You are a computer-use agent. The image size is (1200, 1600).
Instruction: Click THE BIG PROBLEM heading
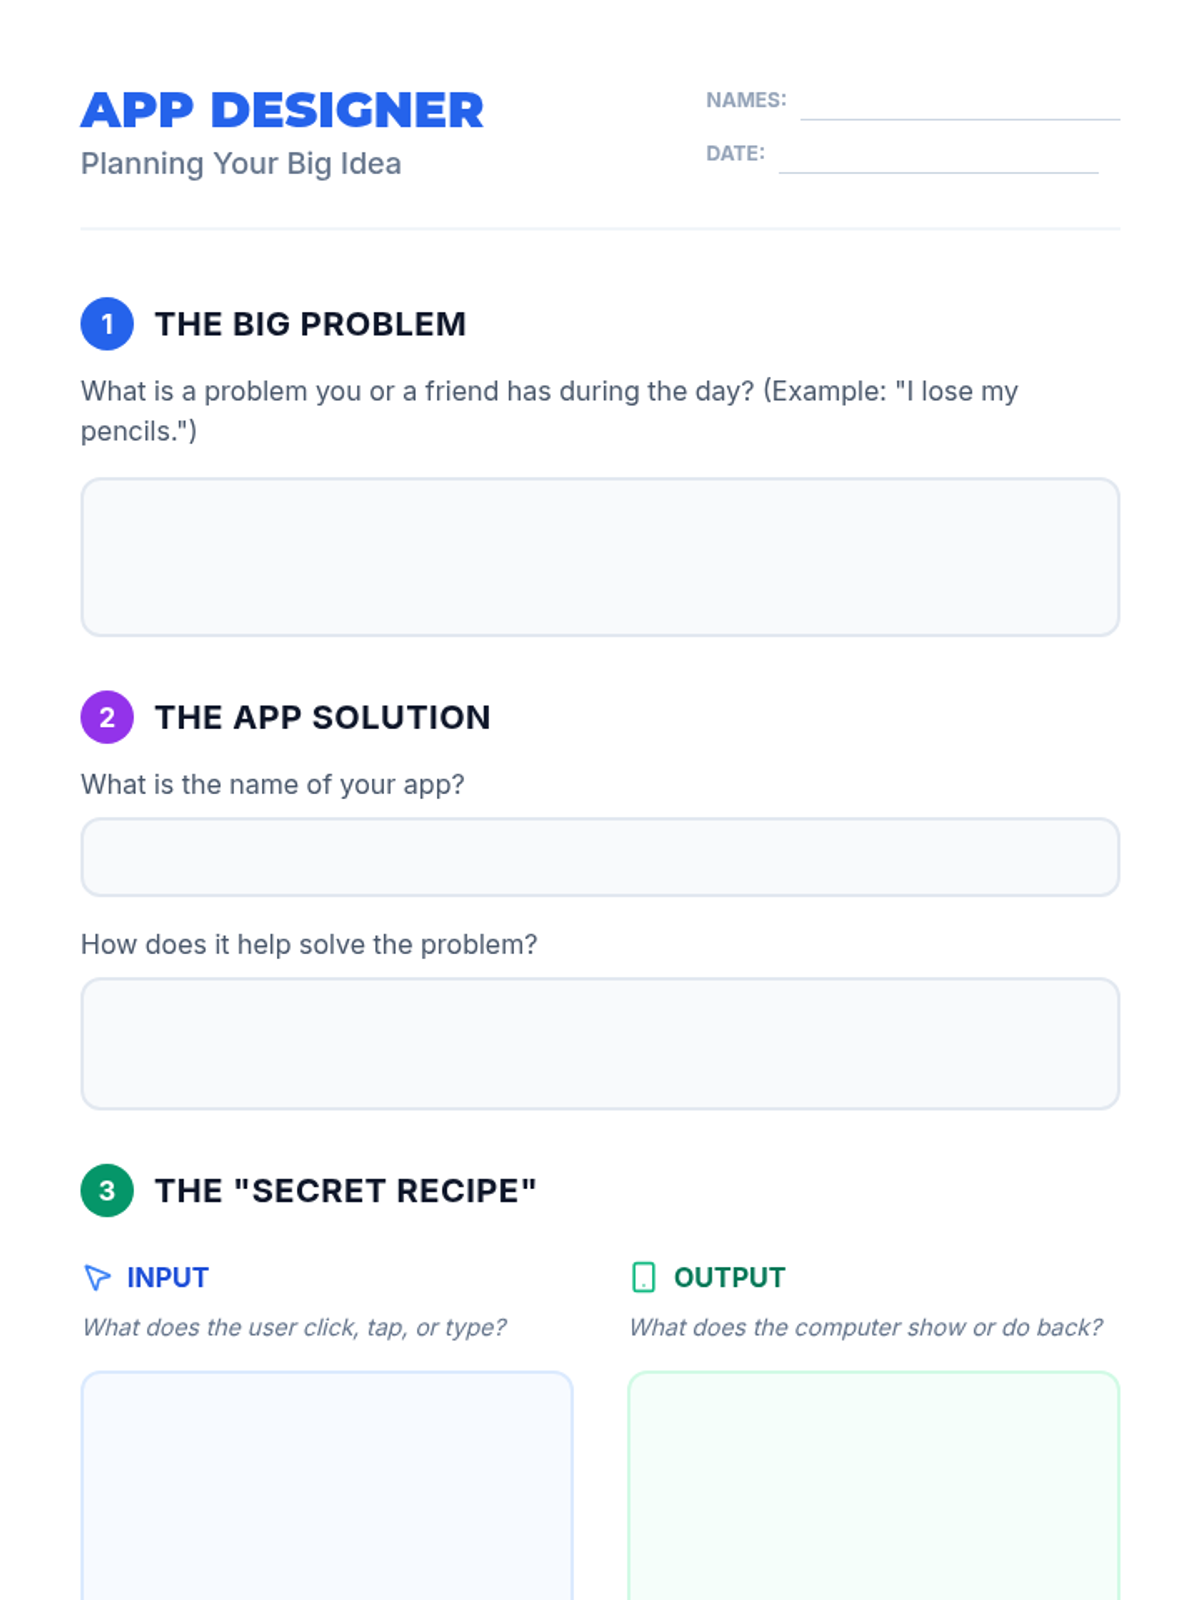pos(310,324)
